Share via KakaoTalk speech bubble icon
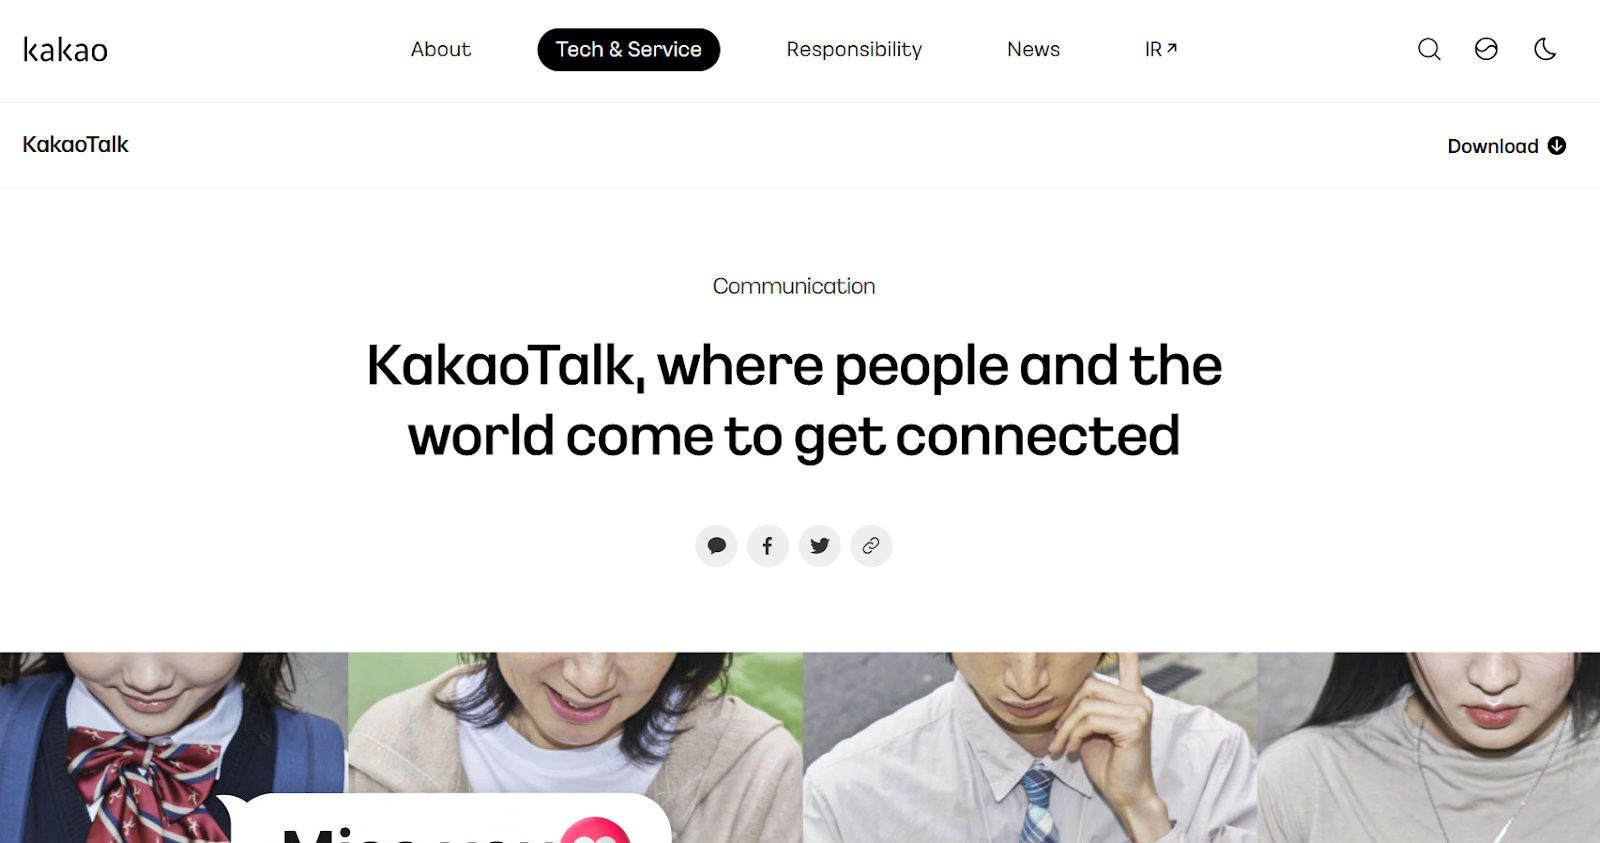The height and width of the screenshot is (843, 1600). point(716,546)
